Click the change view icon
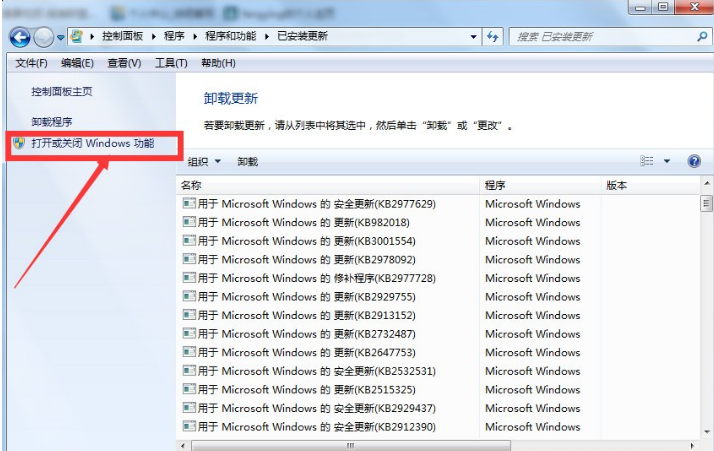The width and height of the screenshot is (714, 451). (x=647, y=161)
